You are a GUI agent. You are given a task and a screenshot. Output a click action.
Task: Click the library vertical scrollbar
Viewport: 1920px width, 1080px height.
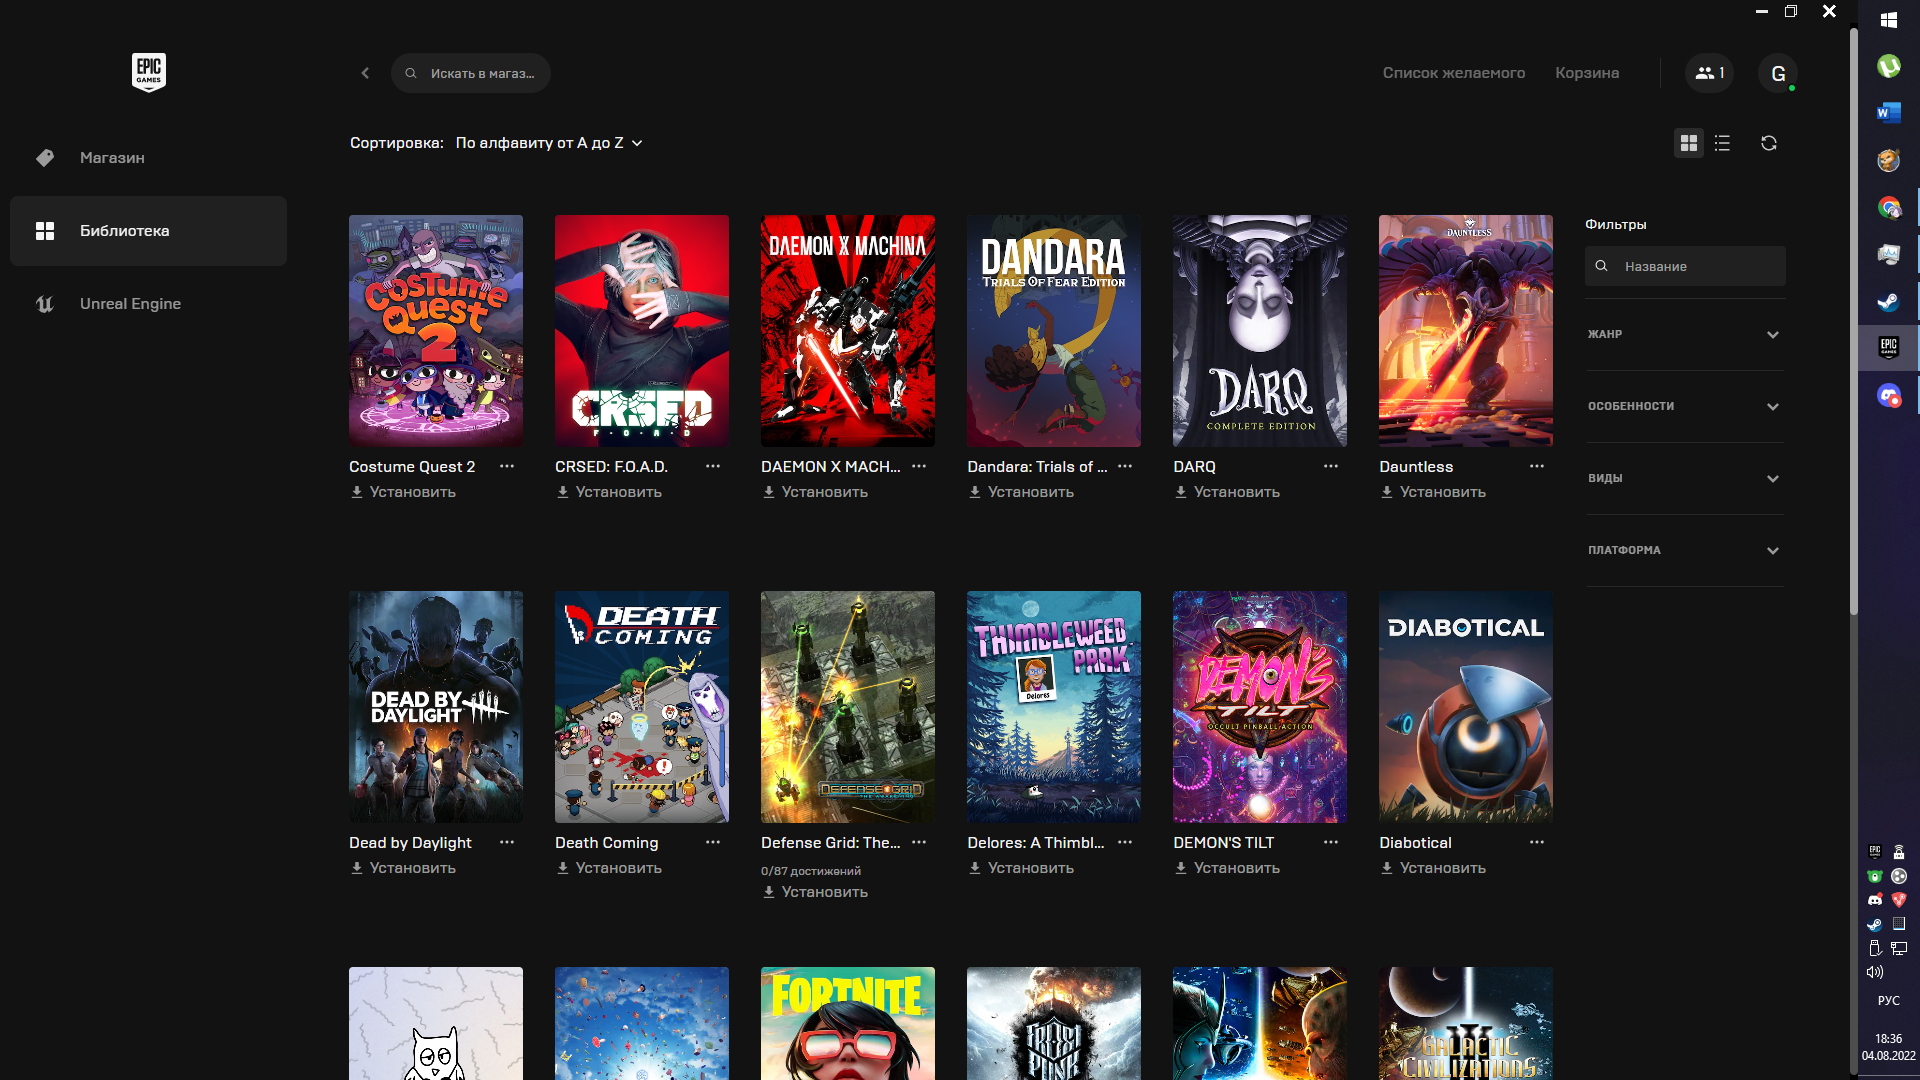tap(1853, 320)
